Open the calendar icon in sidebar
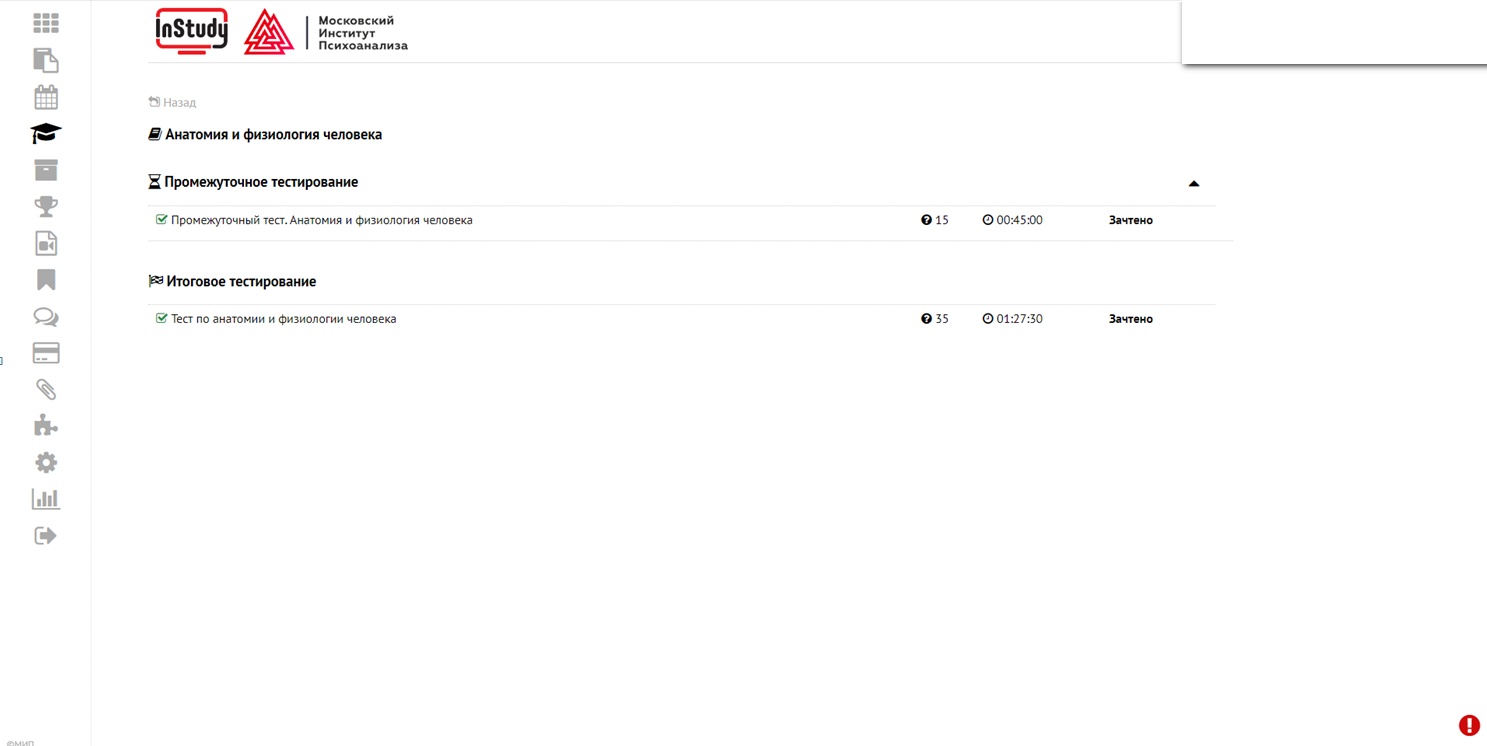Screen dimensions: 1487x746 tap(46, 97)
